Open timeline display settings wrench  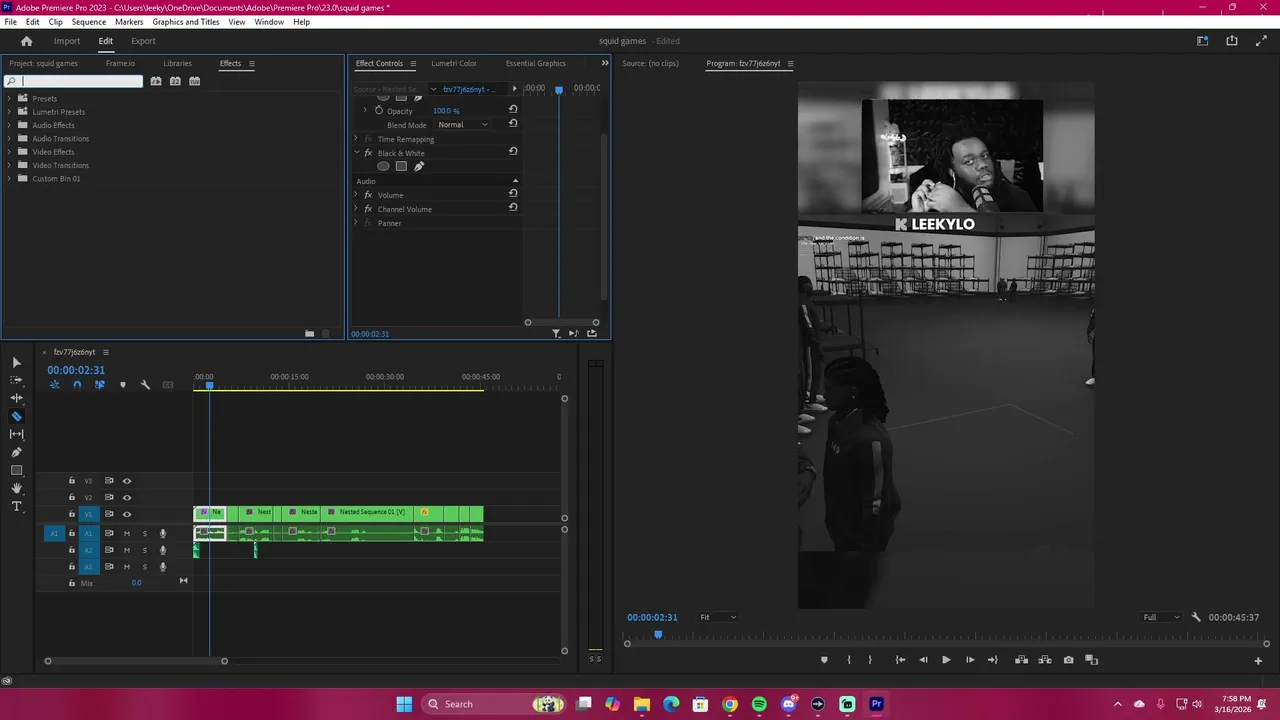(145, 385)
